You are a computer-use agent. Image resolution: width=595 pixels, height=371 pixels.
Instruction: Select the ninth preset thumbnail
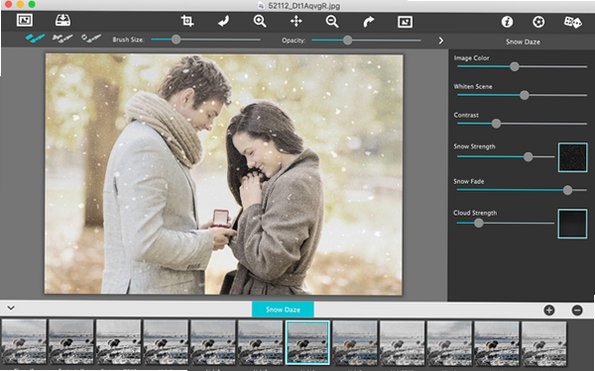[402, 342]
